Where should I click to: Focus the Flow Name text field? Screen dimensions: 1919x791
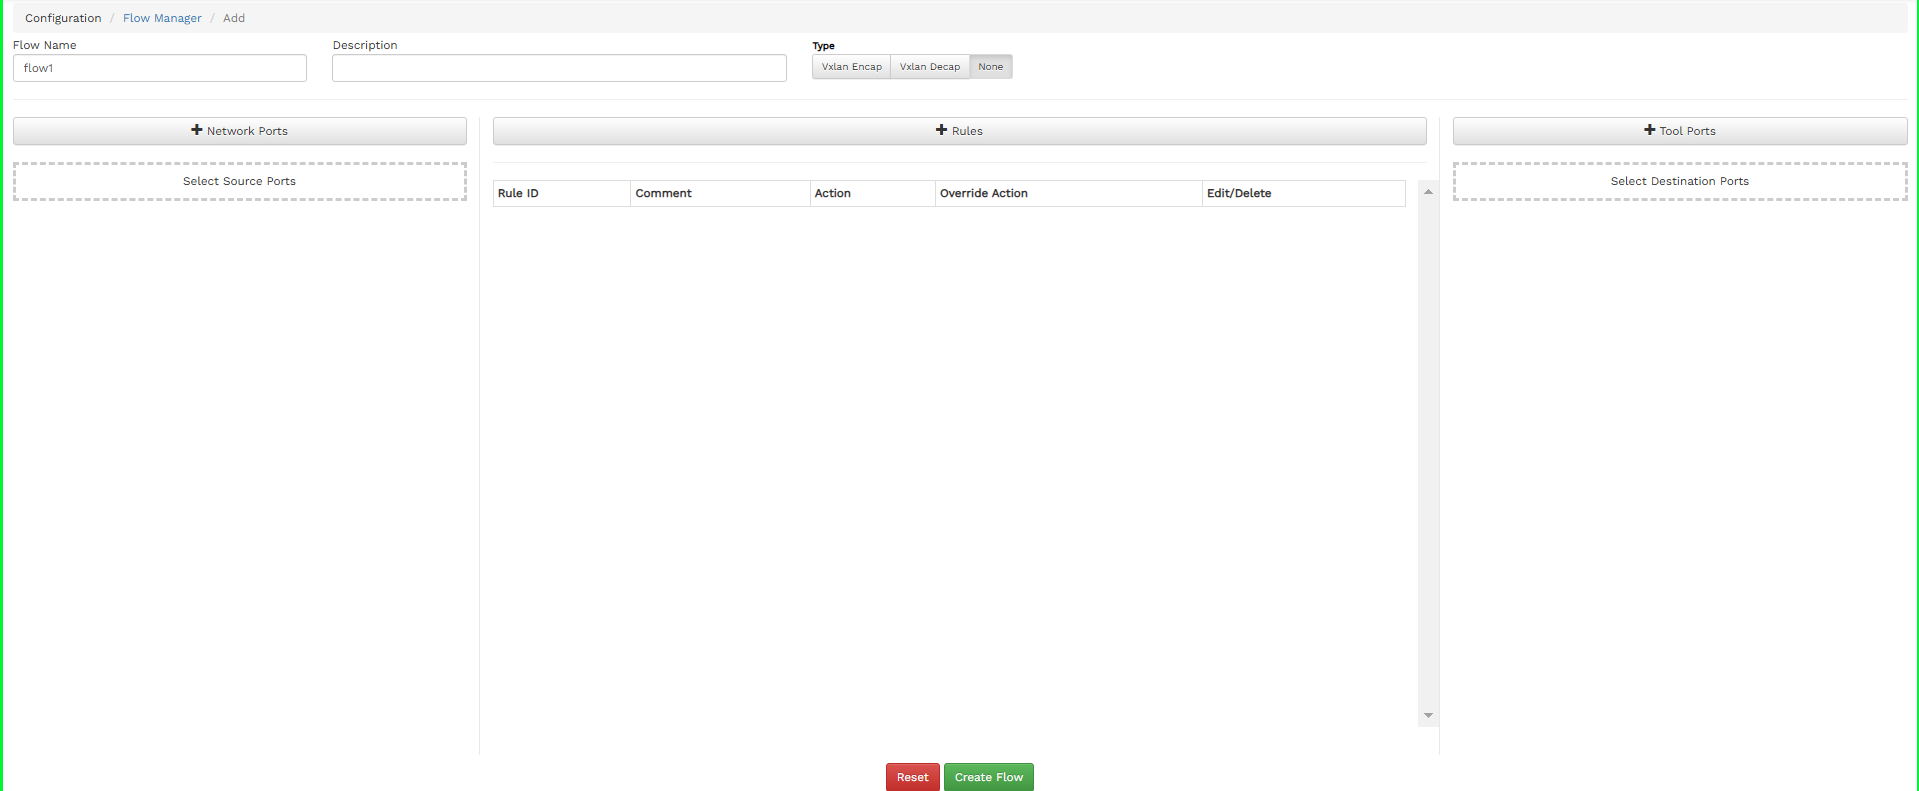point(160,68)
